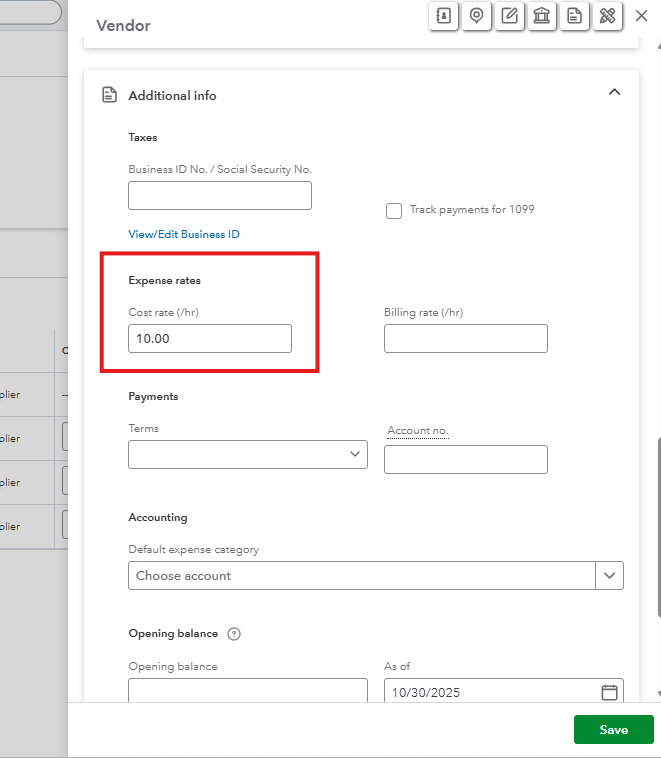Open the As of calendar picker
This screenshot has width=661, height=758.
tap(609, 692)
